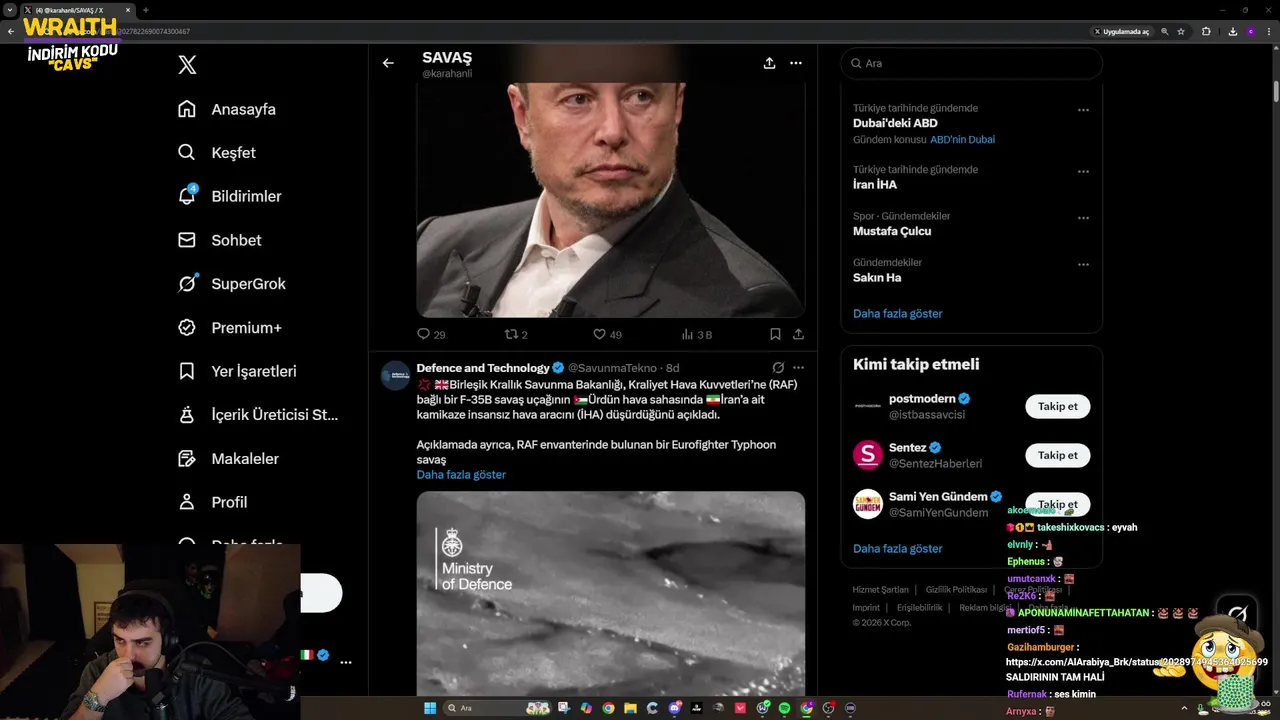Follow Sentez with Takip et button

click(x=1057, y=455)
